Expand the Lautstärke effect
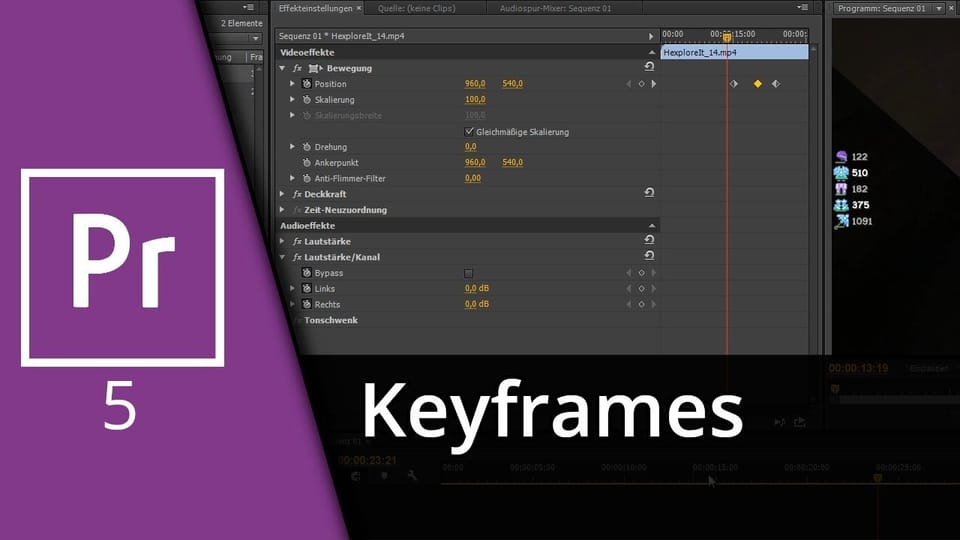 click(282, 242)
